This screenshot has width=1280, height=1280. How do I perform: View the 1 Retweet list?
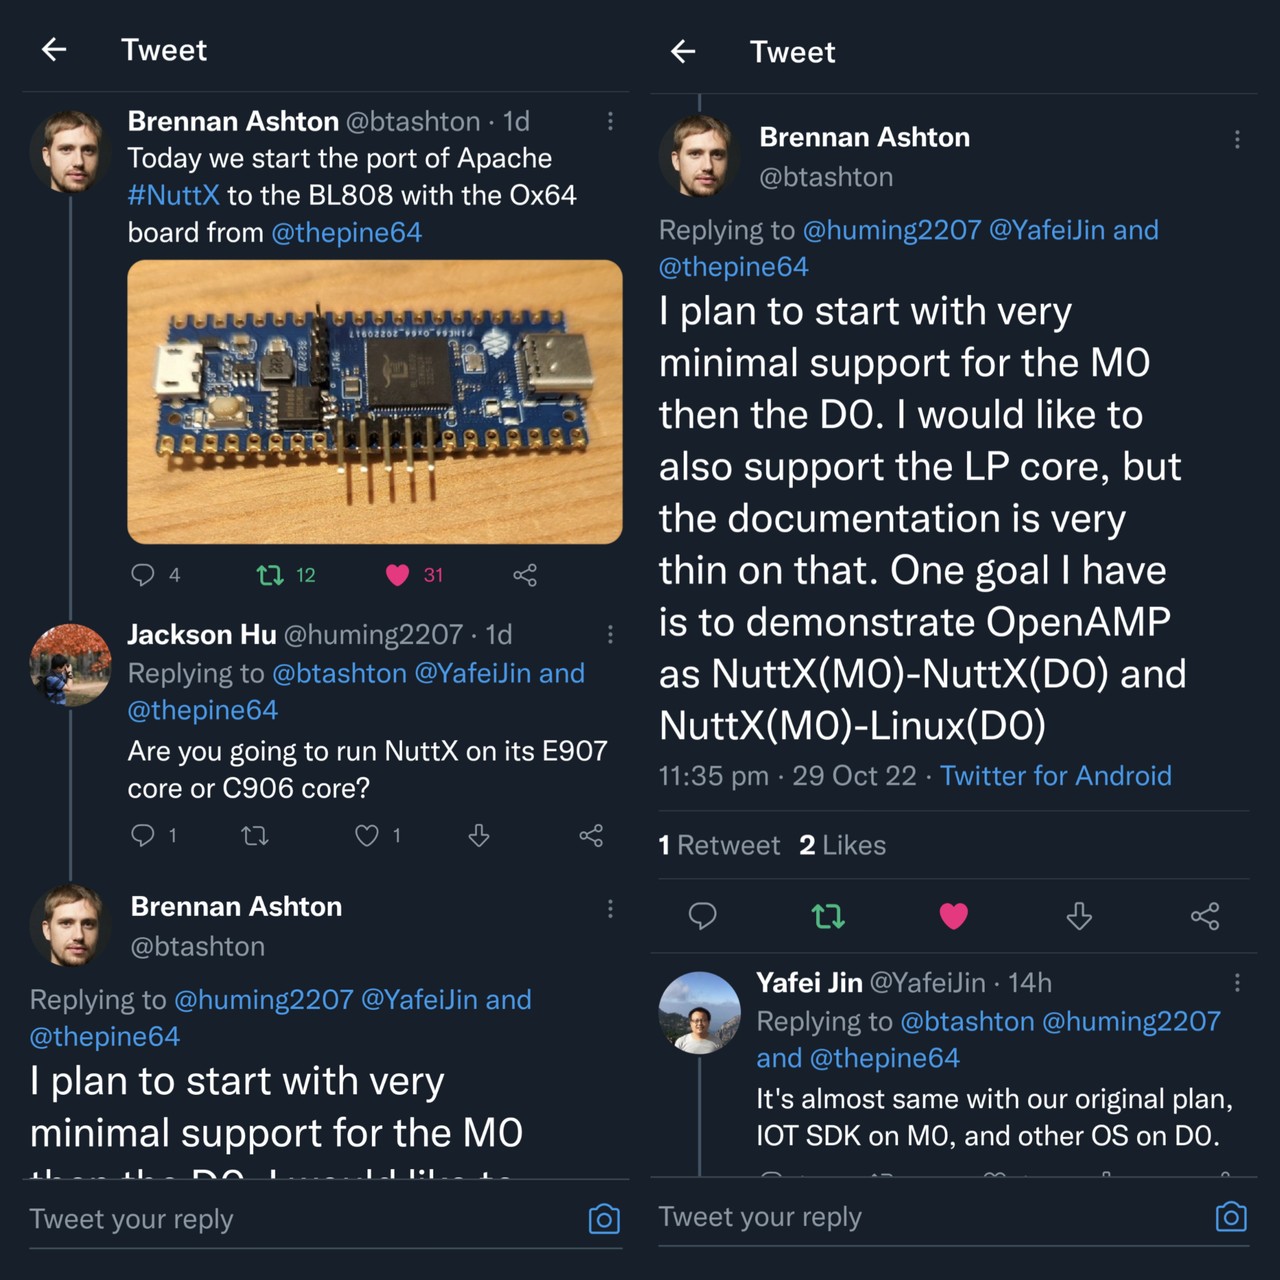(x=719, y=845)
